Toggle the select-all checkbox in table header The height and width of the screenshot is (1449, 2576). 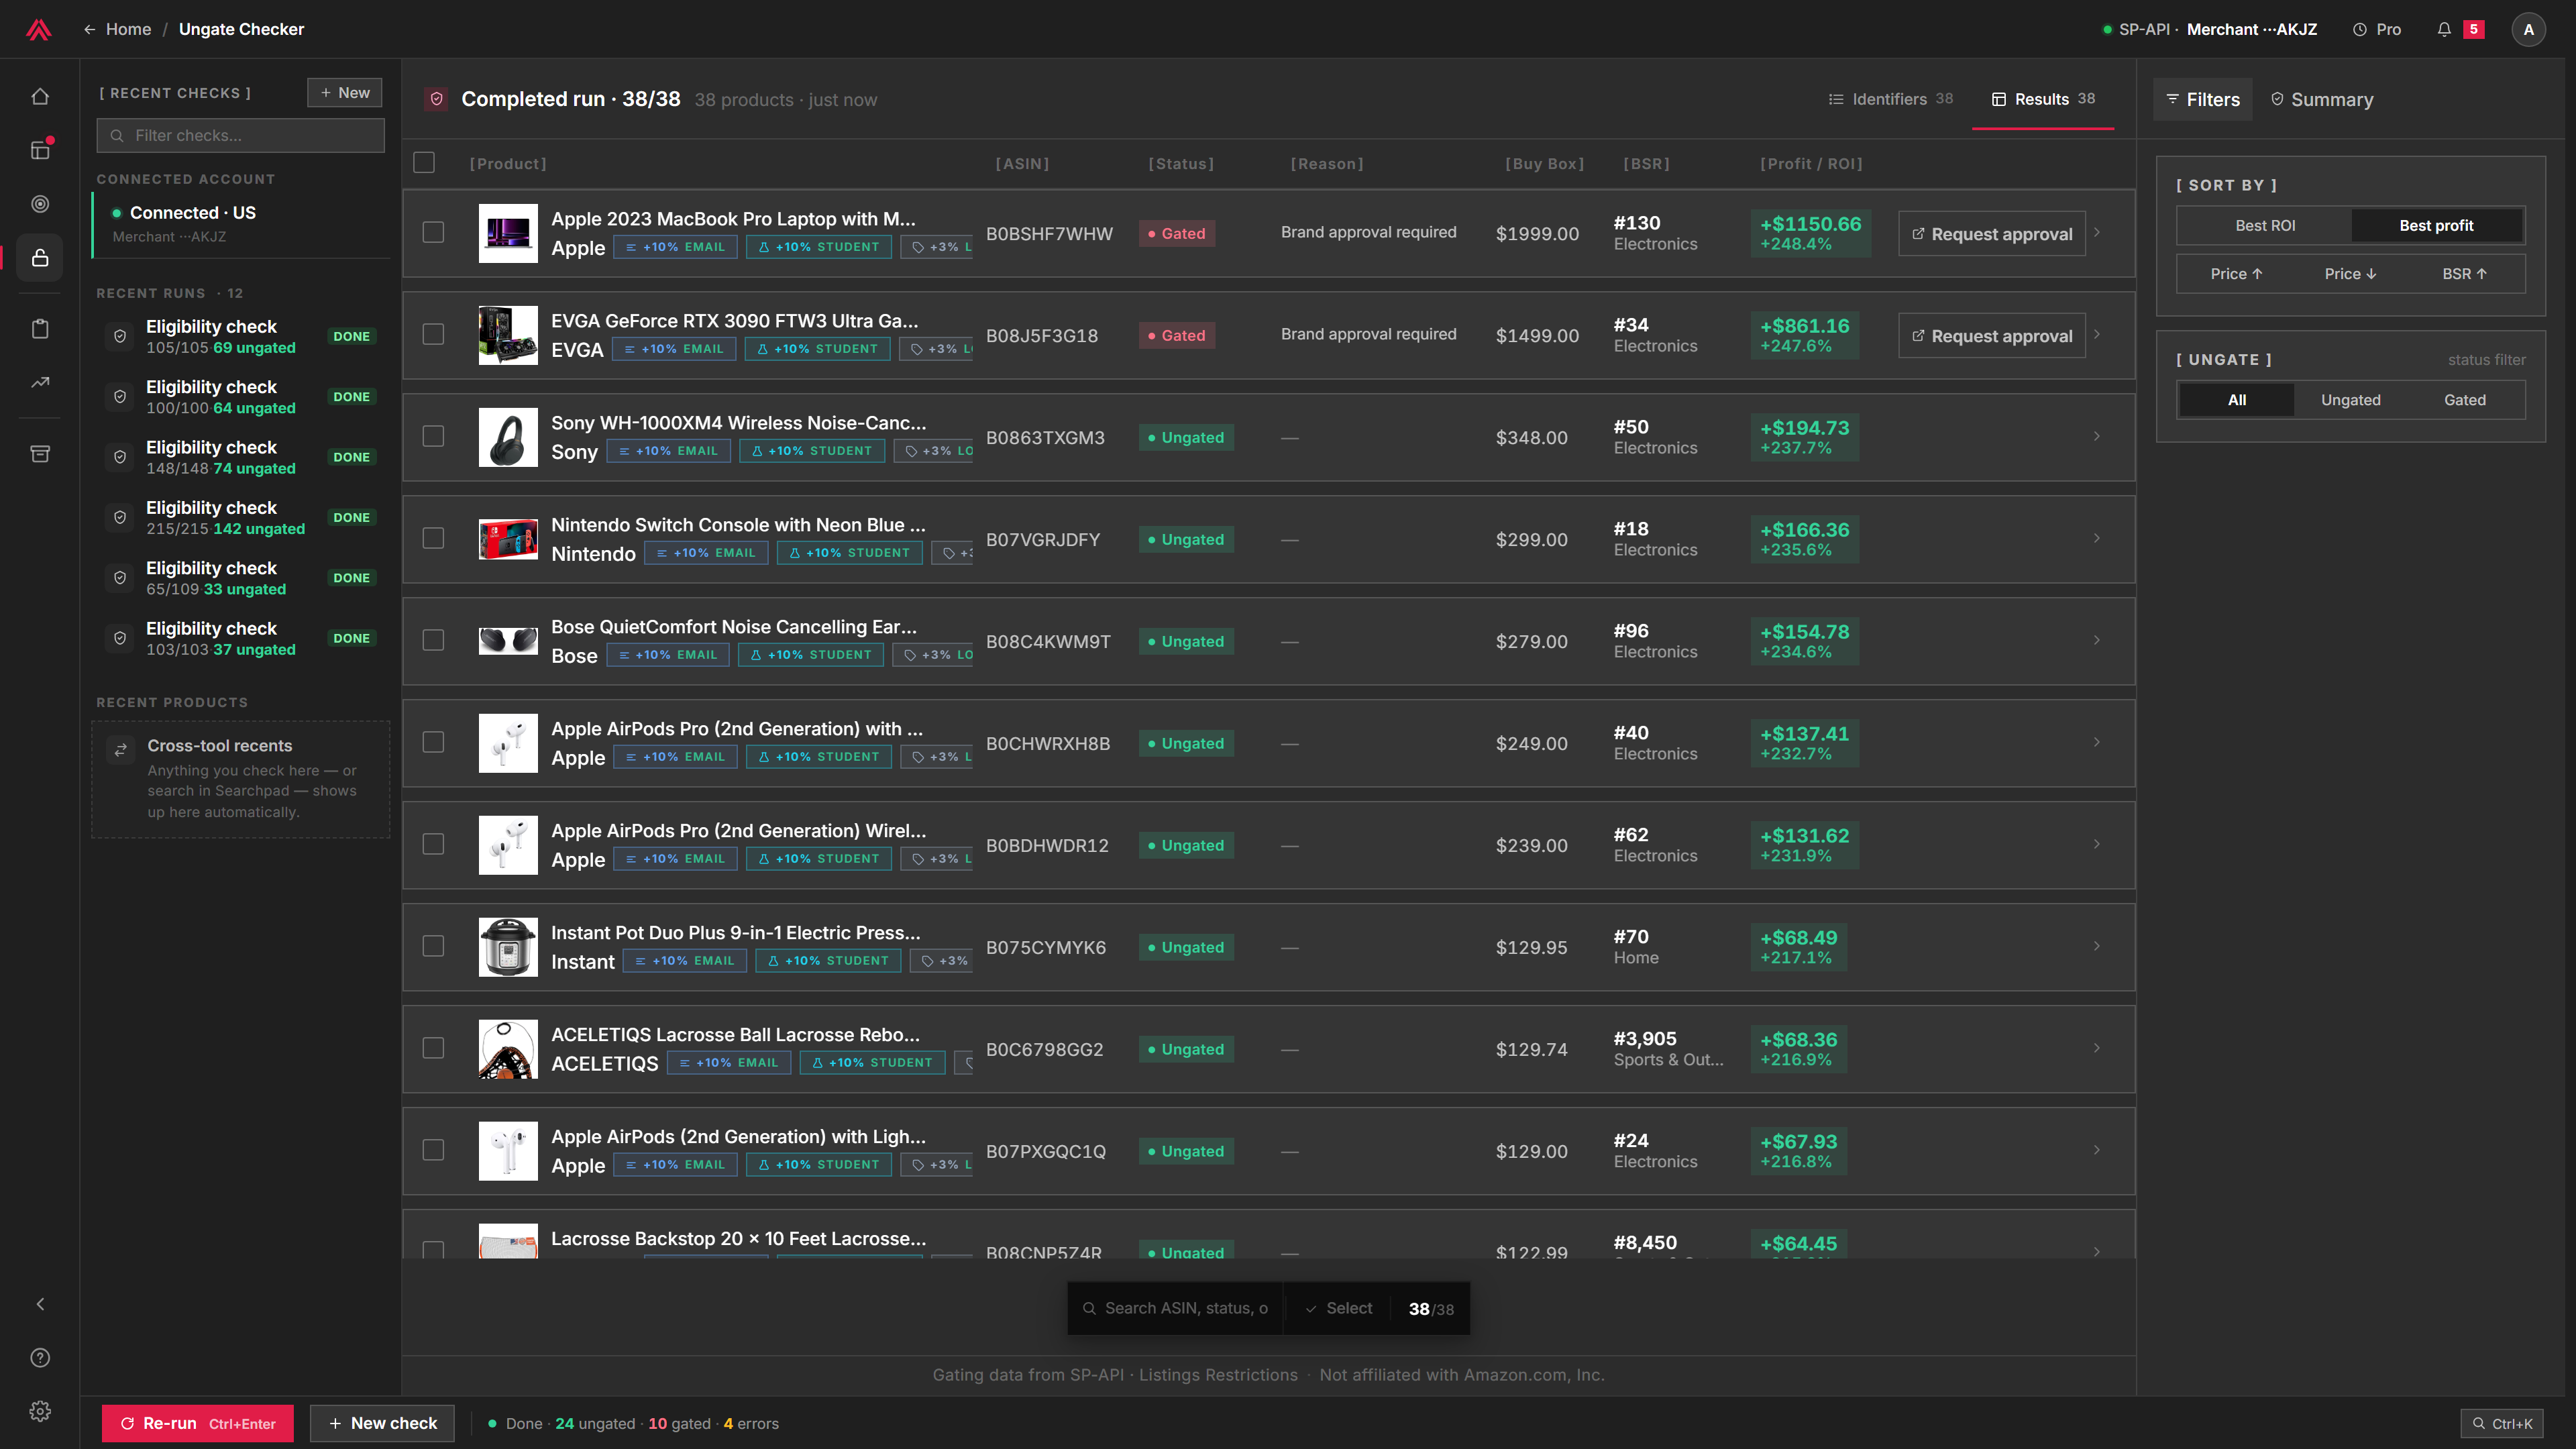[x=424, y=162]
